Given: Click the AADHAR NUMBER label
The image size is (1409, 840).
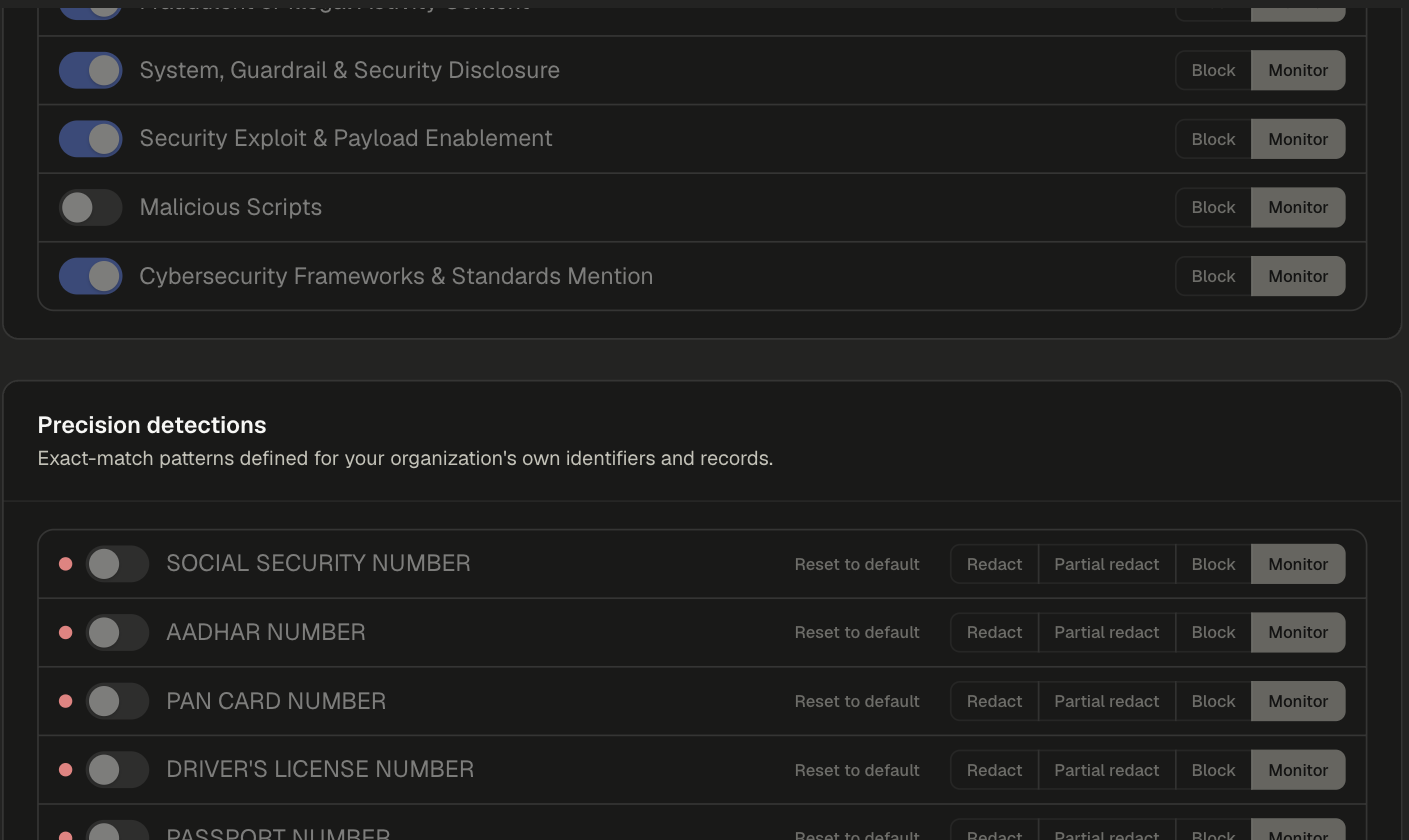Looking at the screenshot, I should click(x=266, y=632).
